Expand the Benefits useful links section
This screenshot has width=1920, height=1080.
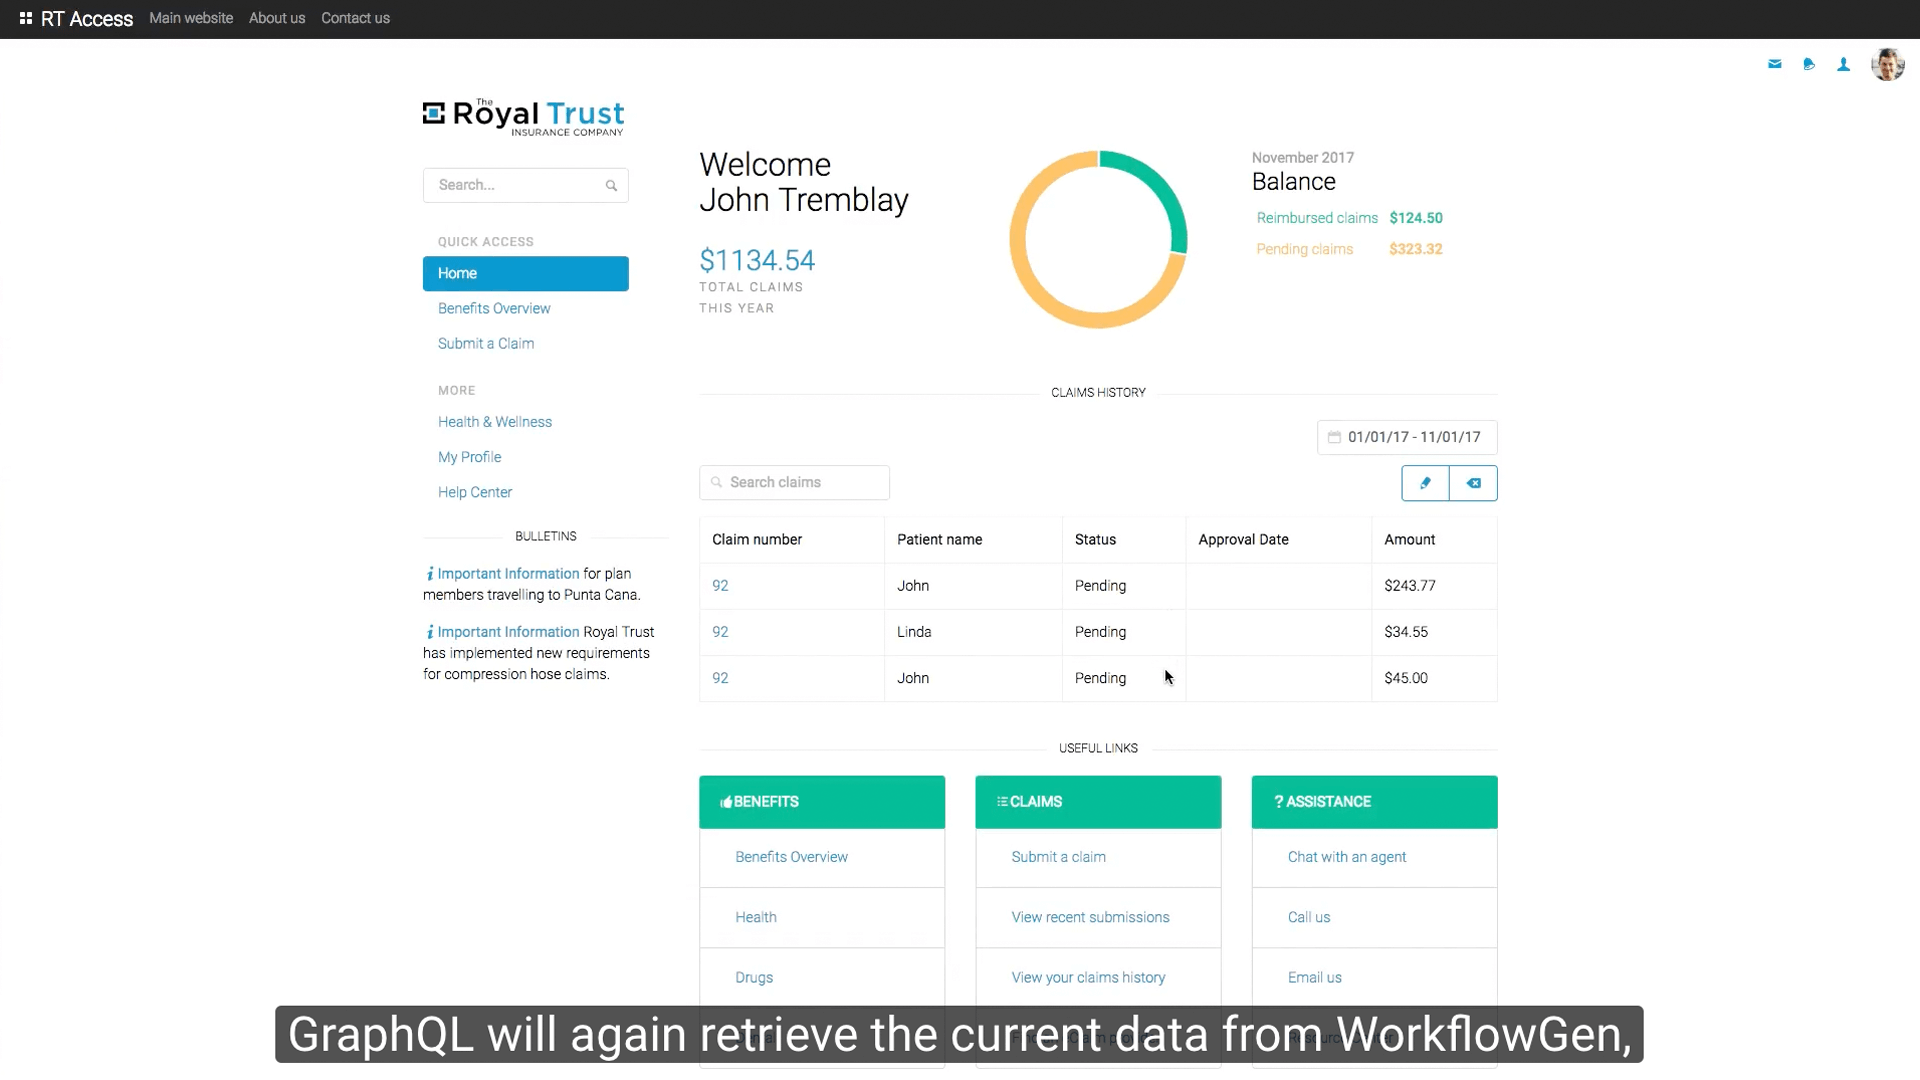(822, 800)
